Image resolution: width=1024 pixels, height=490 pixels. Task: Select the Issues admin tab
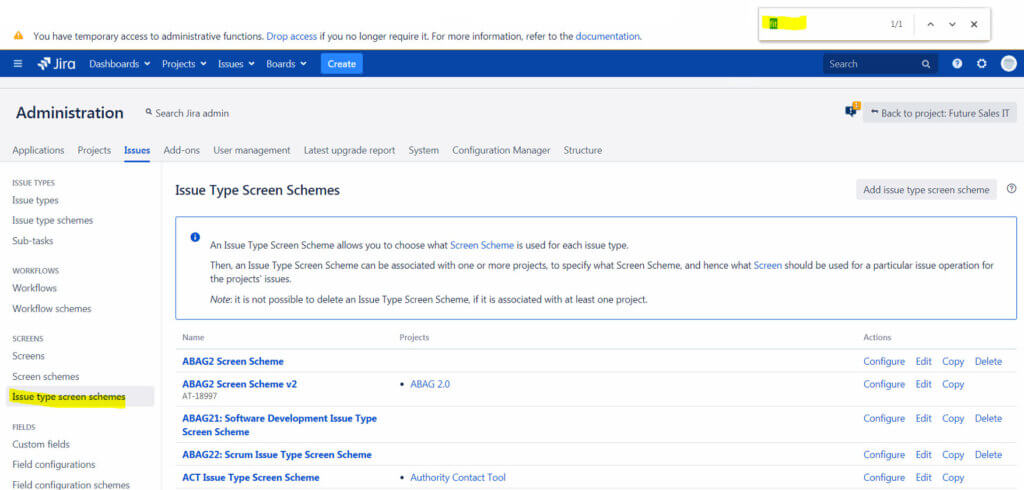point(137,150)
